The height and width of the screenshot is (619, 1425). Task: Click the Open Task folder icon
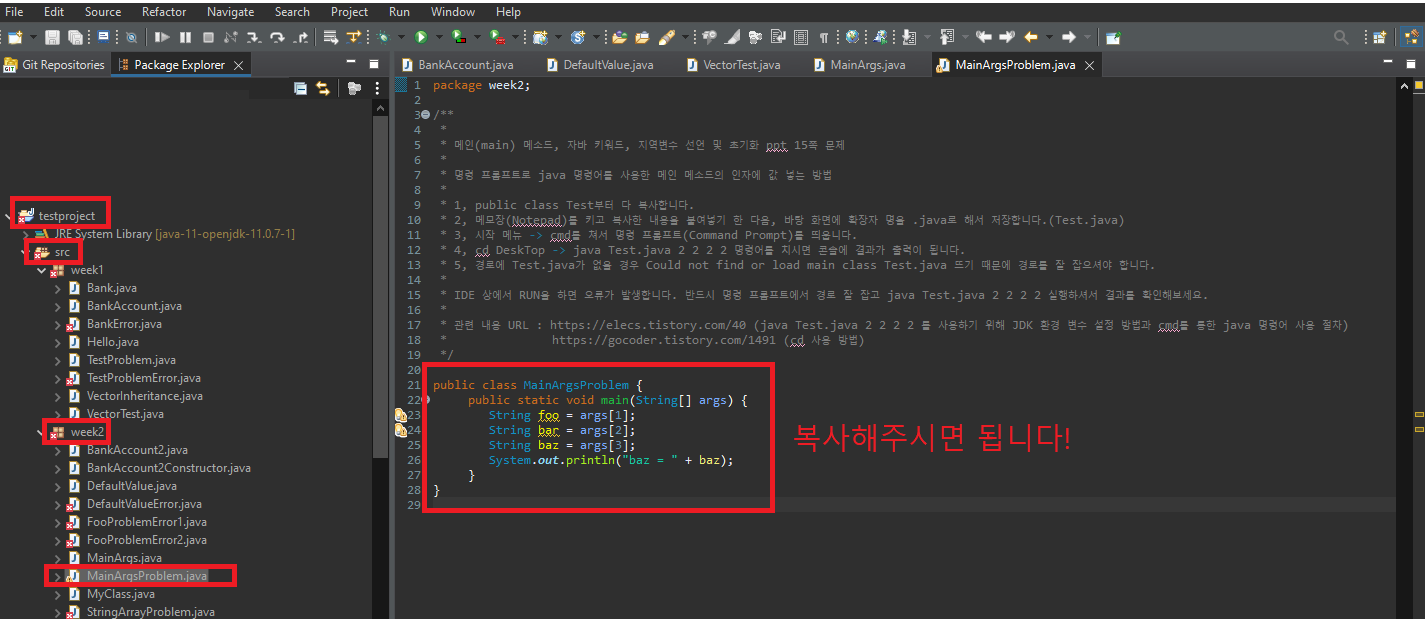[x=642, y=37]
